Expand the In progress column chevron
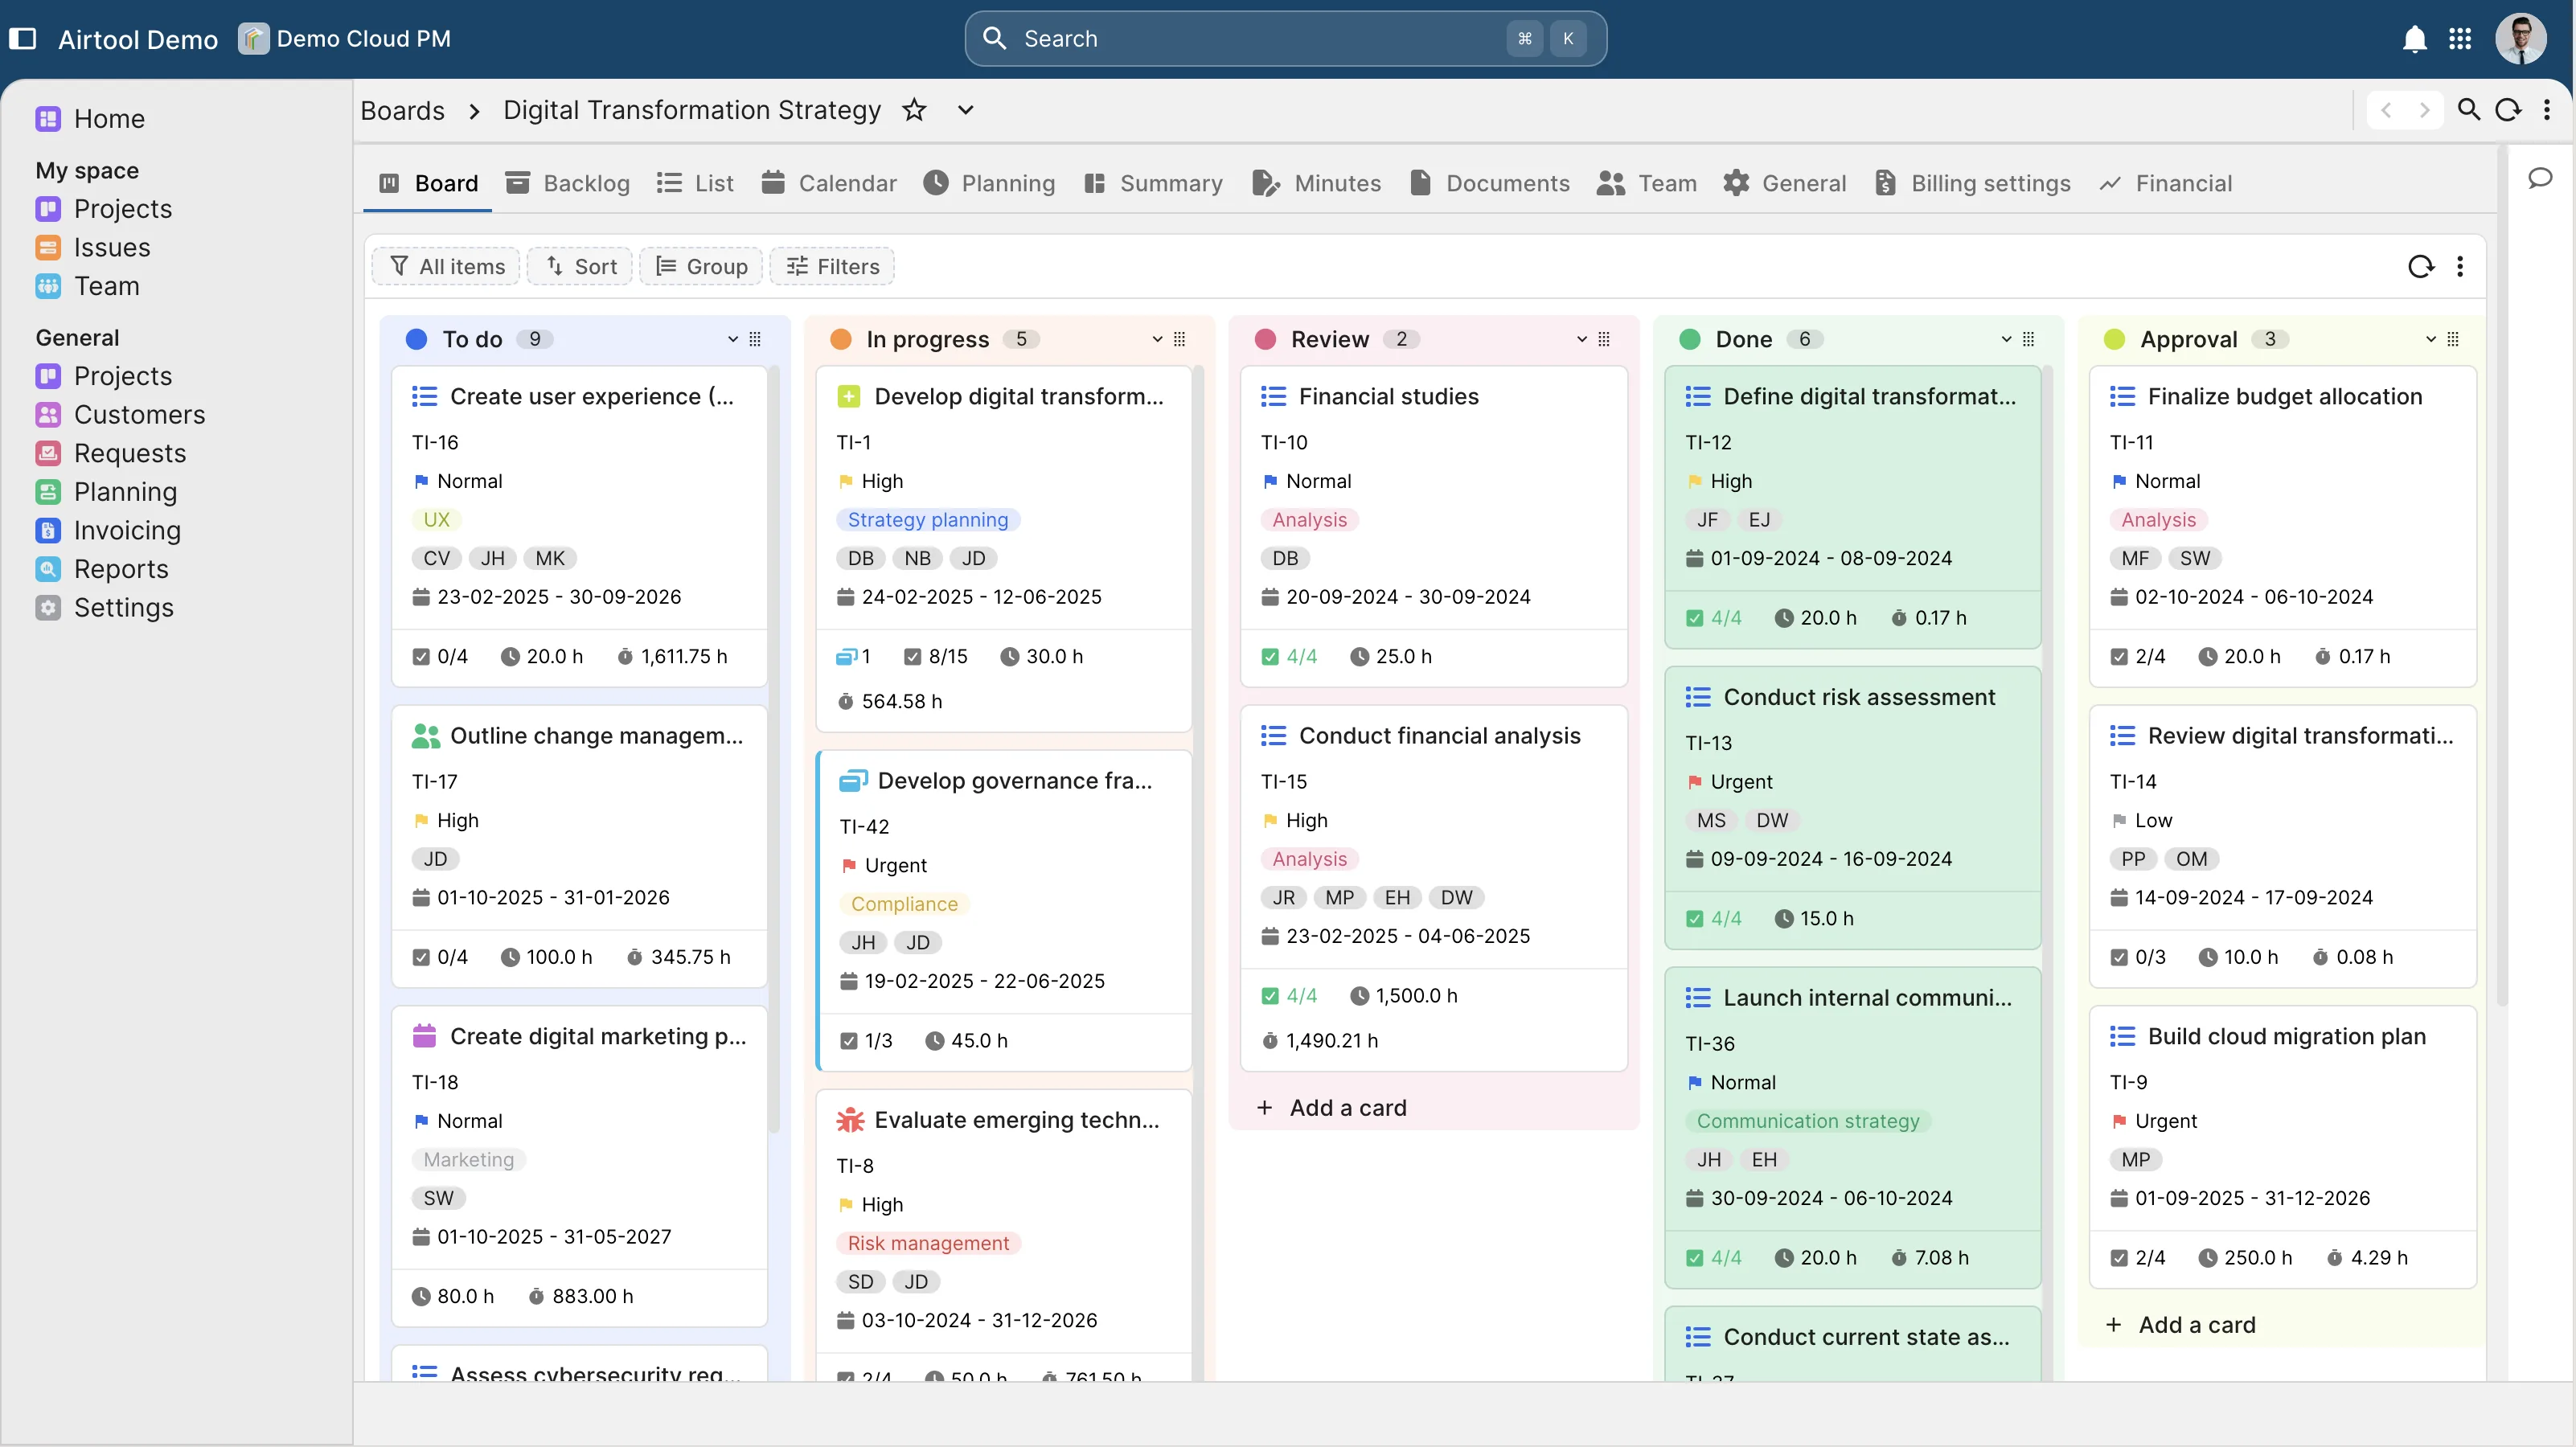The image size is (2576, 1447). coord(1157,339)
